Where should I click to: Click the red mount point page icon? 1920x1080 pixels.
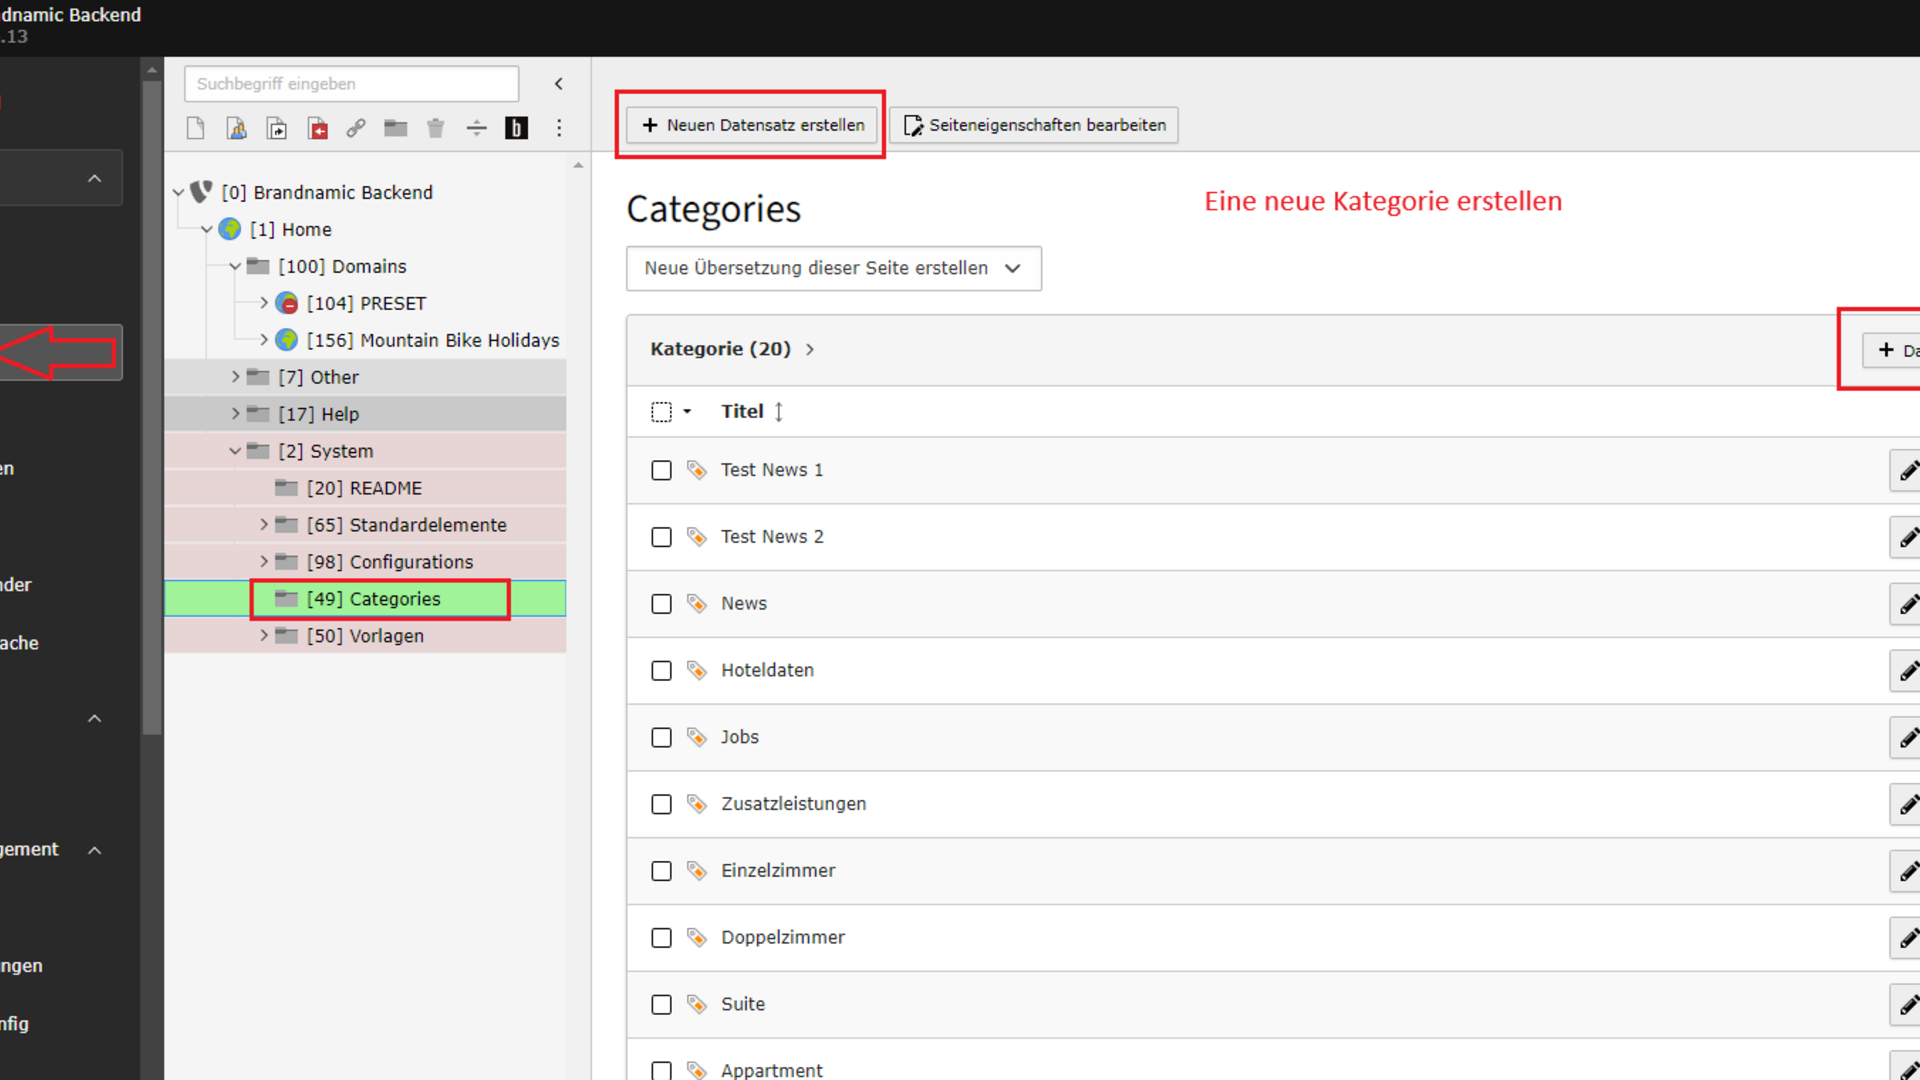(x=317, y=128)
